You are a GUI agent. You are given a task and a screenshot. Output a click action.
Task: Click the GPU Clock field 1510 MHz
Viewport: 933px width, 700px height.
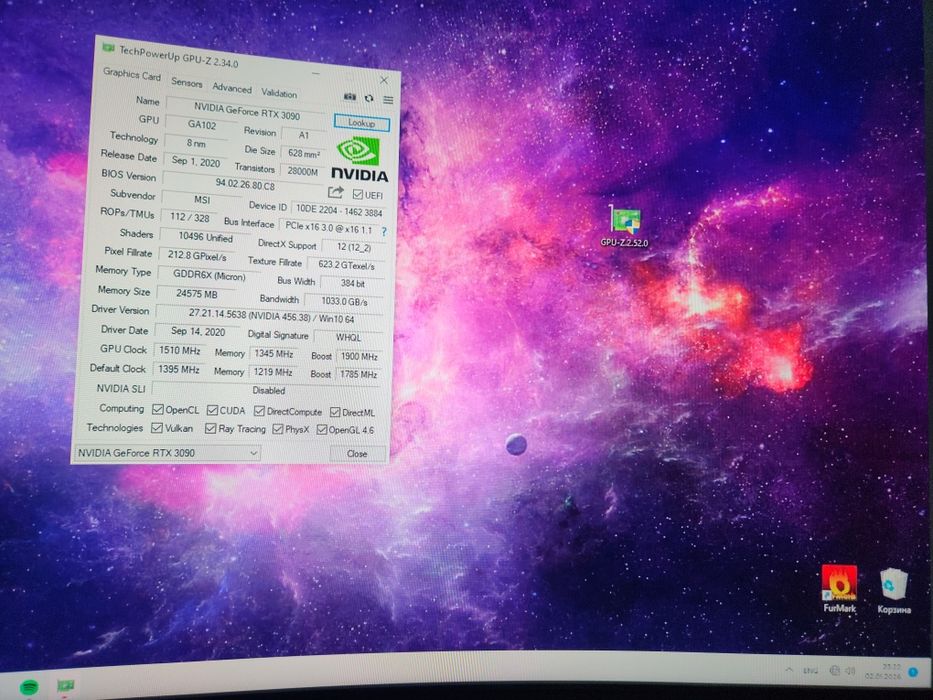point(179,351)
